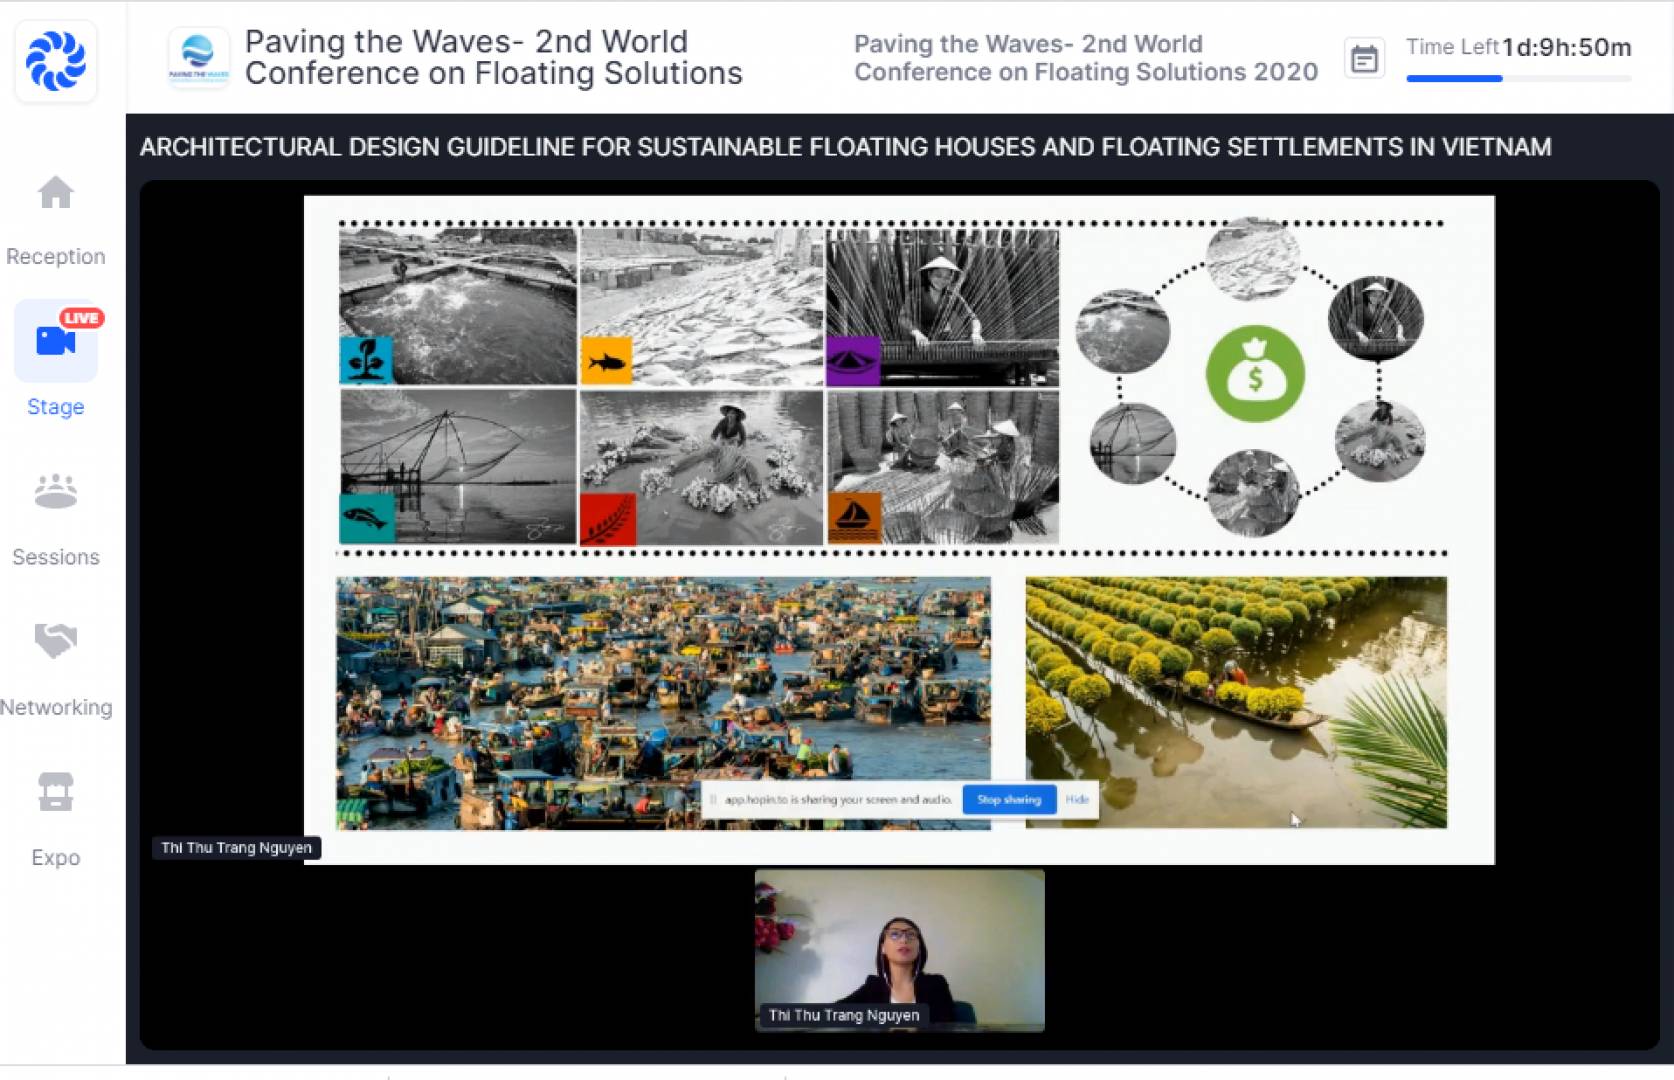The height and width of the screenshot is (1080, 1674).
Task: Click the speaker webcam video thumbnail
Action: pos(899,950)
